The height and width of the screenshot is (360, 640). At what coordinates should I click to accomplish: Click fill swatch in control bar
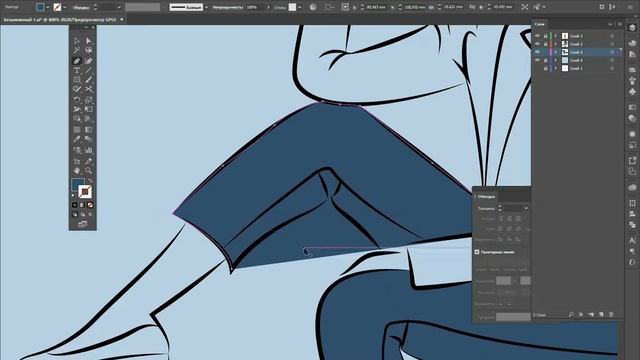[40, 7]
